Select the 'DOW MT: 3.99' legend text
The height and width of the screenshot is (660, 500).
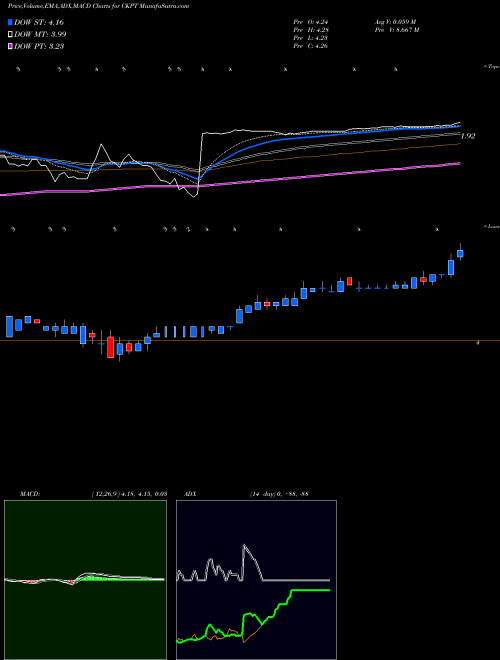tap(40, 34)
